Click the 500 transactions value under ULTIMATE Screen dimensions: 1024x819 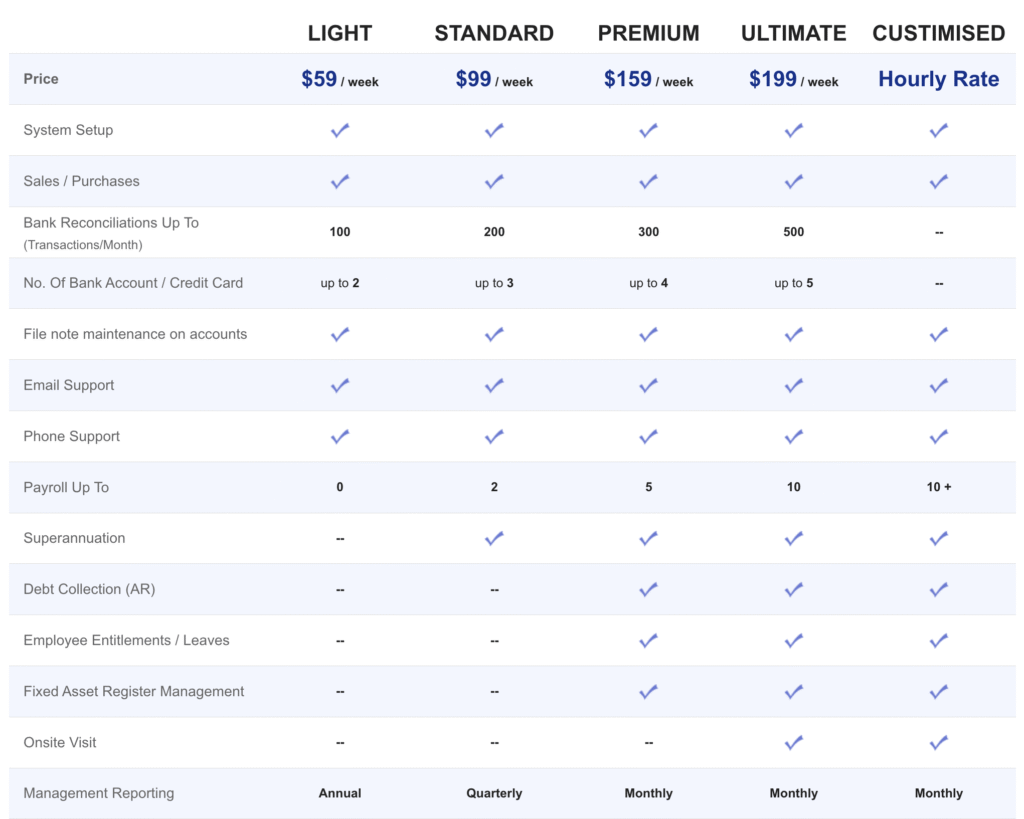coord(794,232)
